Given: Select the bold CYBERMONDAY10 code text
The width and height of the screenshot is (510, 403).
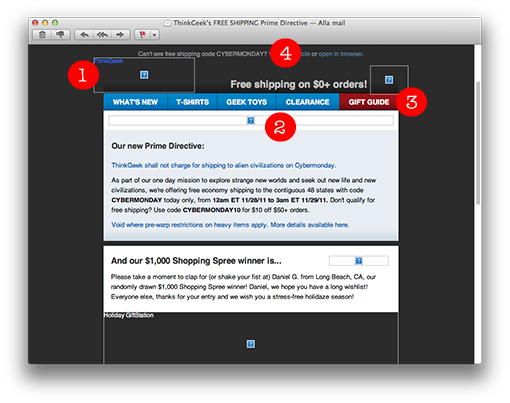Looking at the screenshot, I should [212, 210].
